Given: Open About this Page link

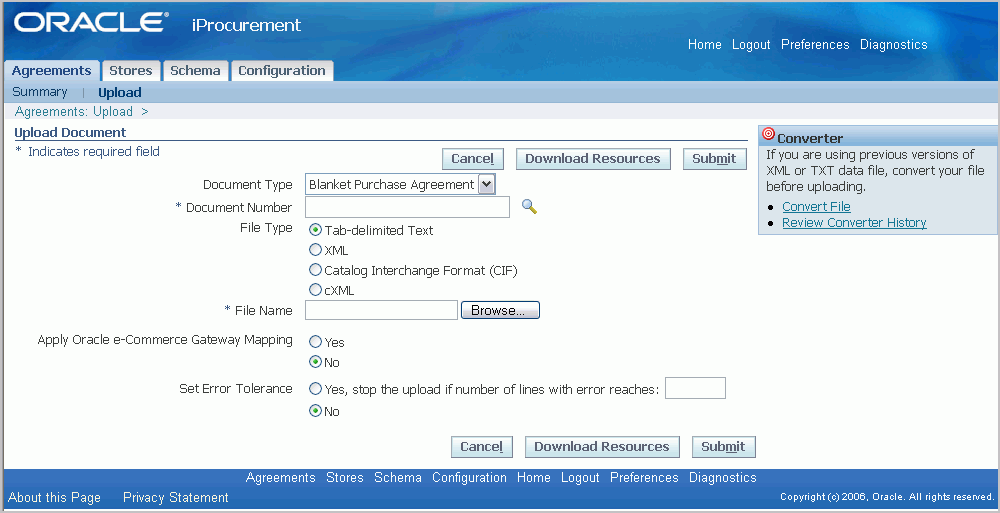Looking at the screenshot, I should pyautogui.click(x=54, y=497).
